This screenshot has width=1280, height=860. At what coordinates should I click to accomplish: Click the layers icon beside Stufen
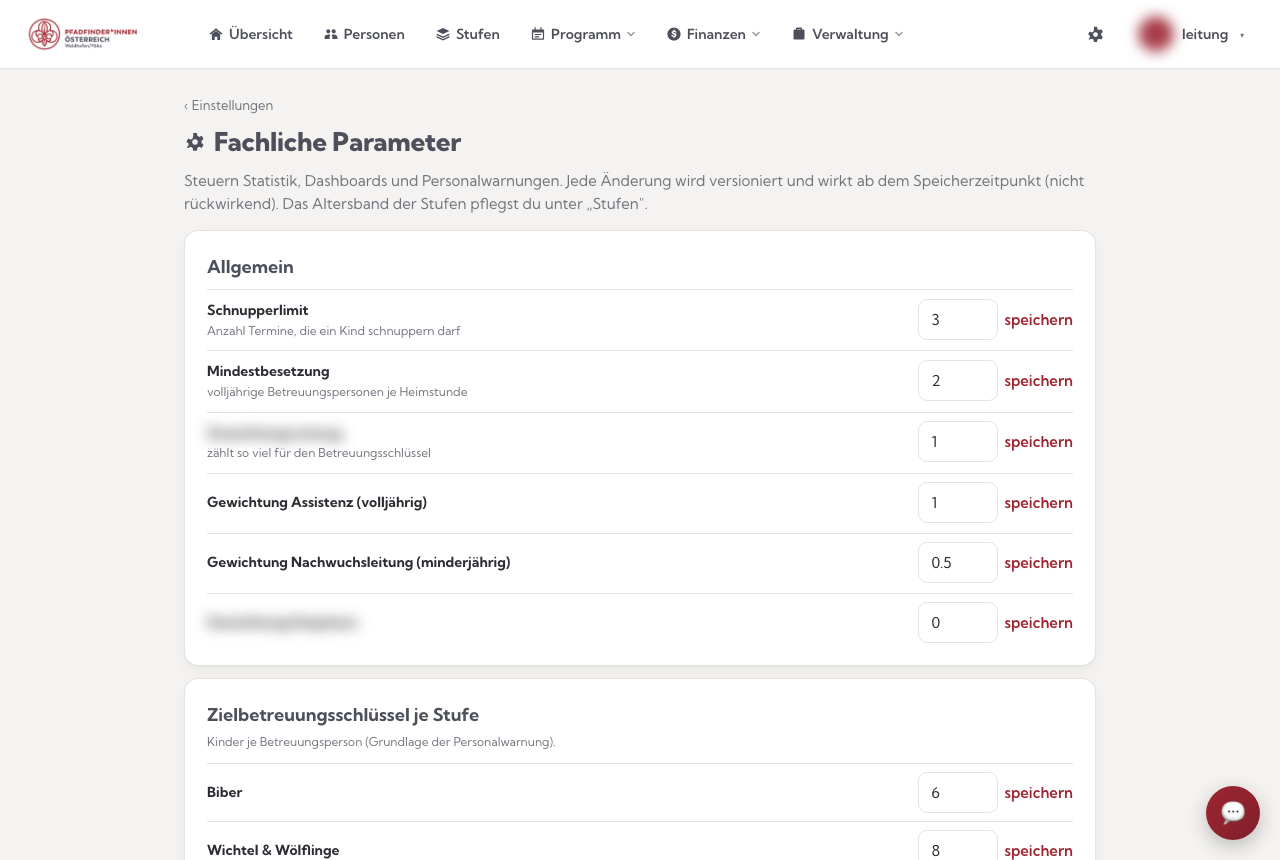[443, 34]
